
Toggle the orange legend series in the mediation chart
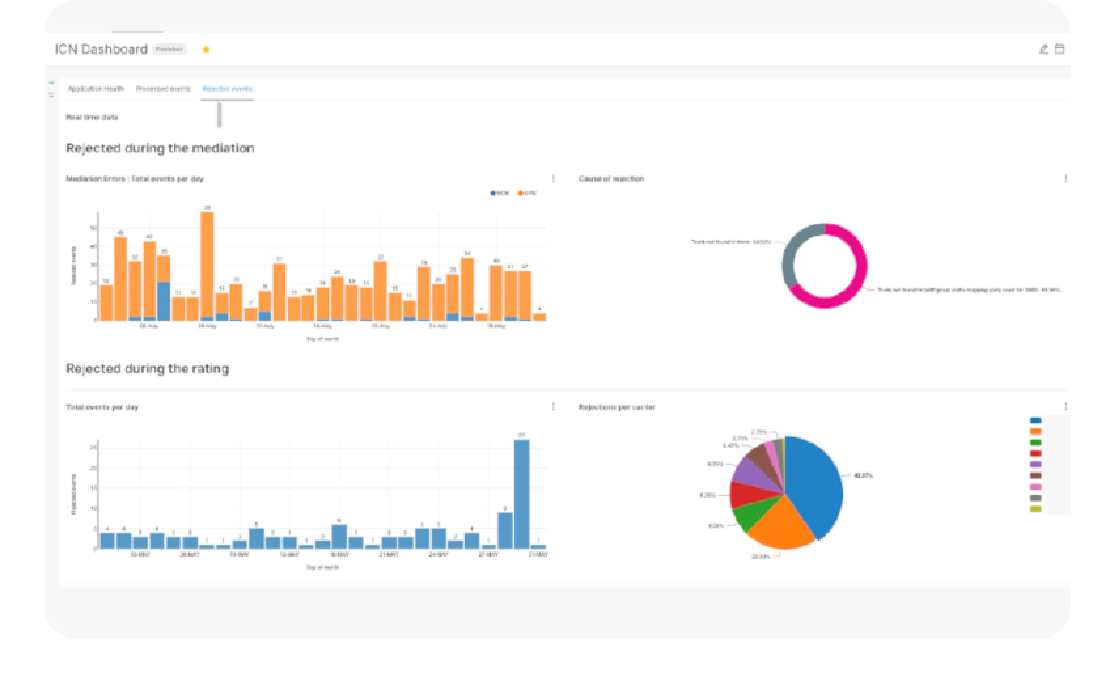pos(527,193)
